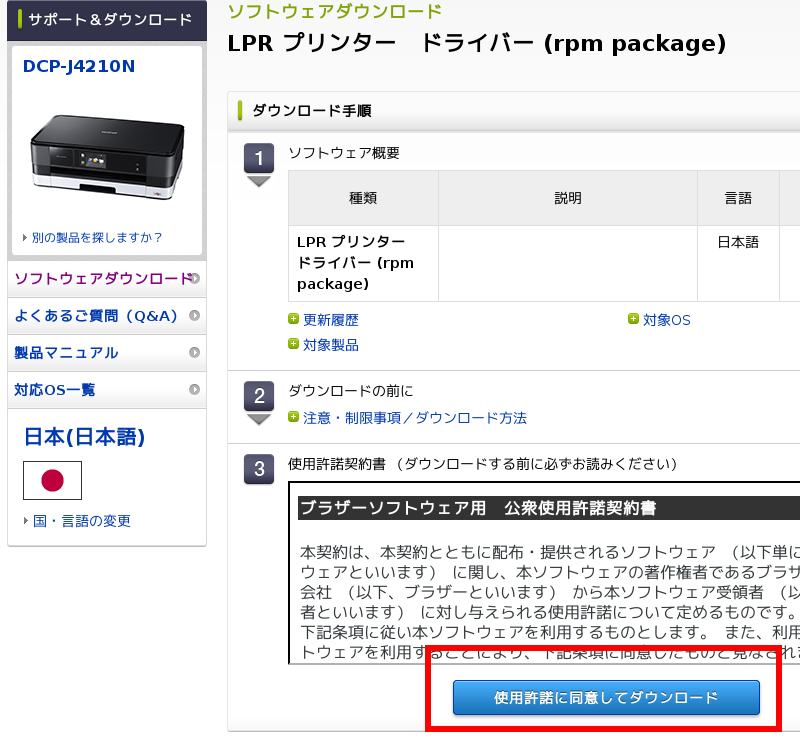Click the agree-to-license download button
Image resolution: width=800 pixels, height=740 pixels.
[x=606, y=697]
